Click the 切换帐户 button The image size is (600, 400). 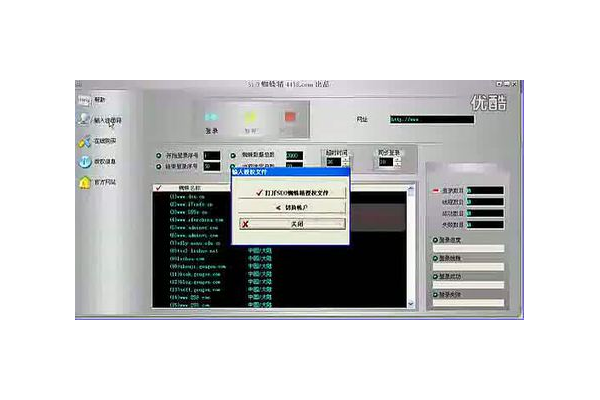[x=290, y=207]
